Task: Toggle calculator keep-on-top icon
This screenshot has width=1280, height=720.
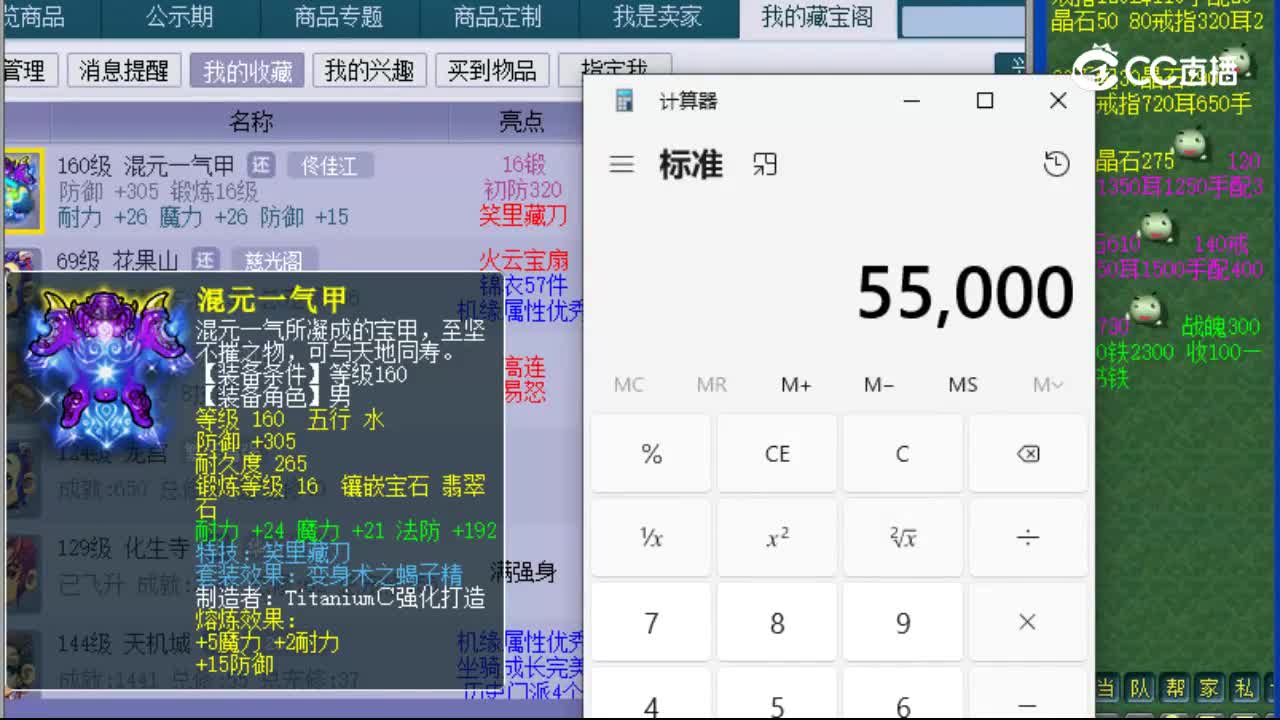Action: (765, 165)
